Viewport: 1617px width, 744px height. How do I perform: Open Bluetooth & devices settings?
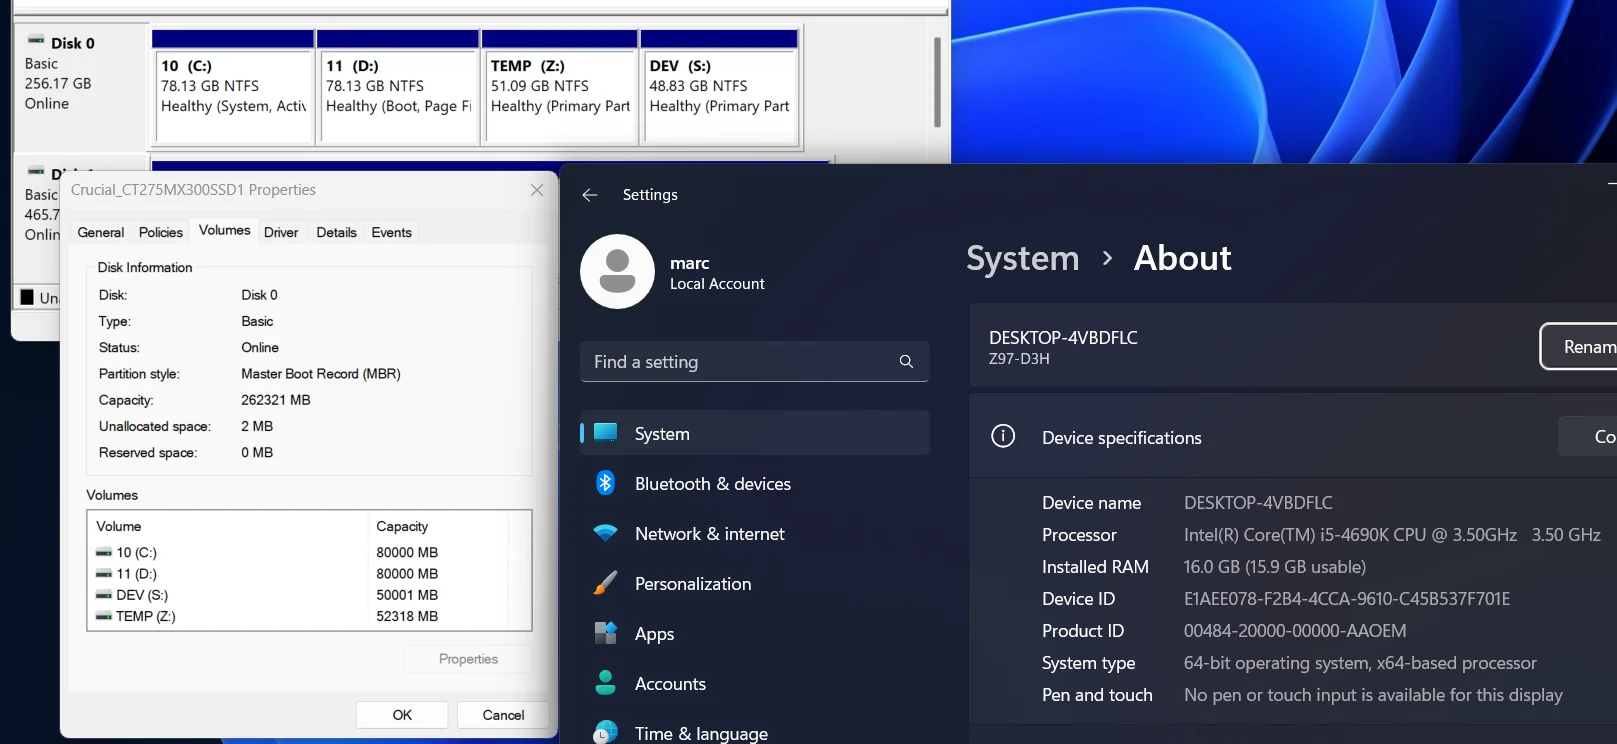755,483
